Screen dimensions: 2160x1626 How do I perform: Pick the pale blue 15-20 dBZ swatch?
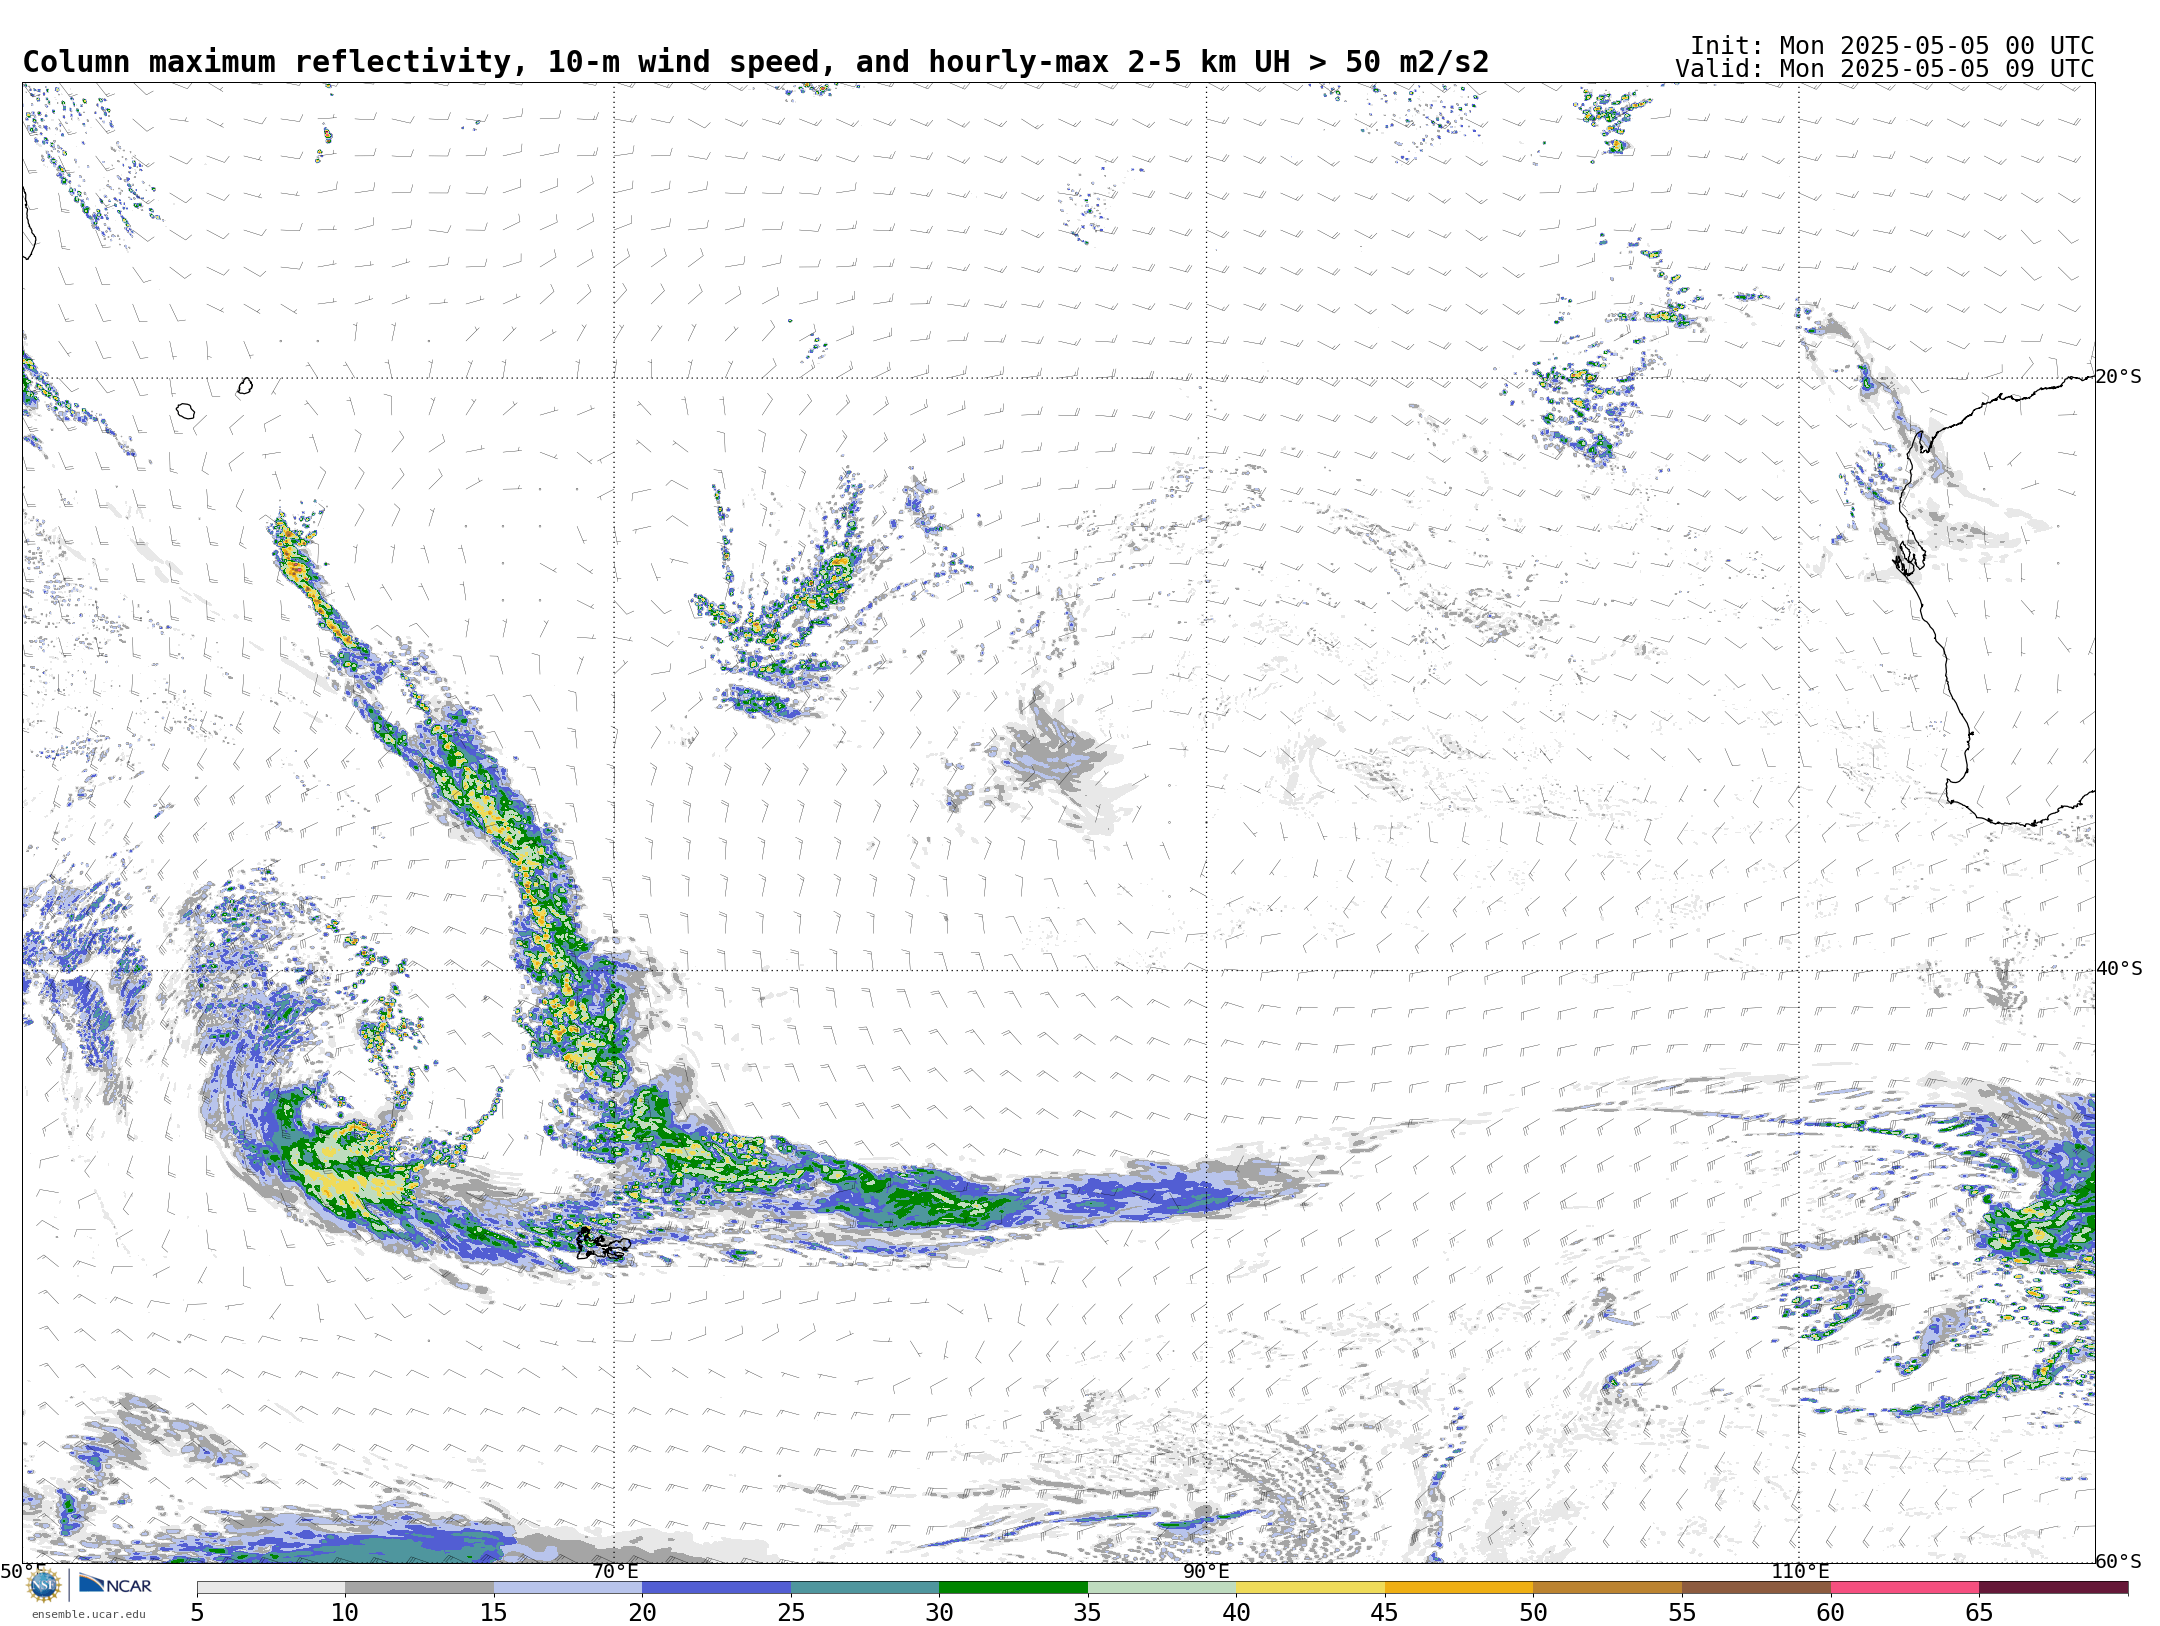[568, 1587]
